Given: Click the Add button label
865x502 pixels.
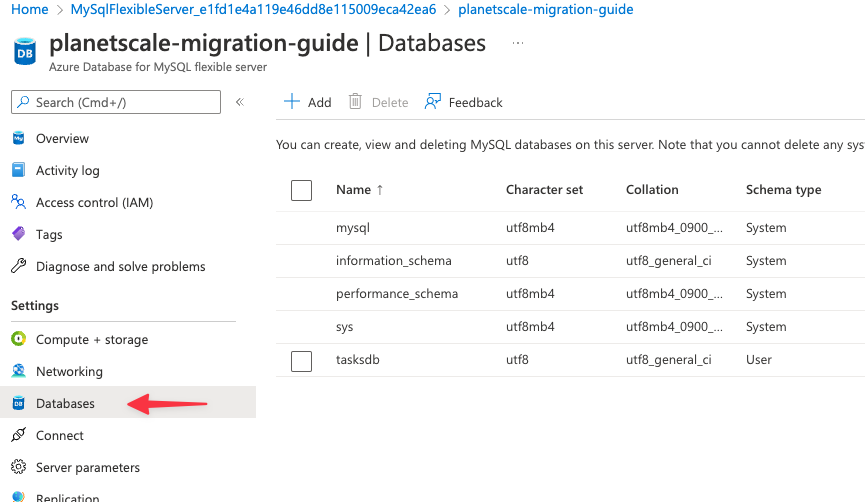Looking at the screenshot, I should pos(319,102).
